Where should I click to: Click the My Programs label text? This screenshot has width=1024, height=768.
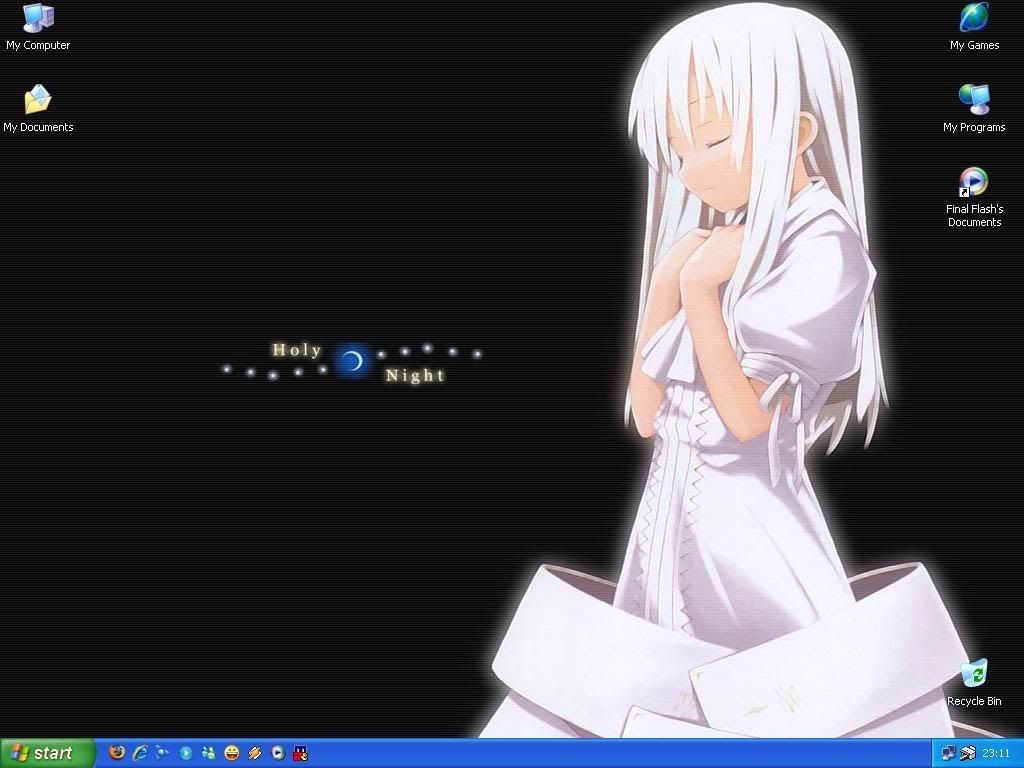(x=974, y=127)
